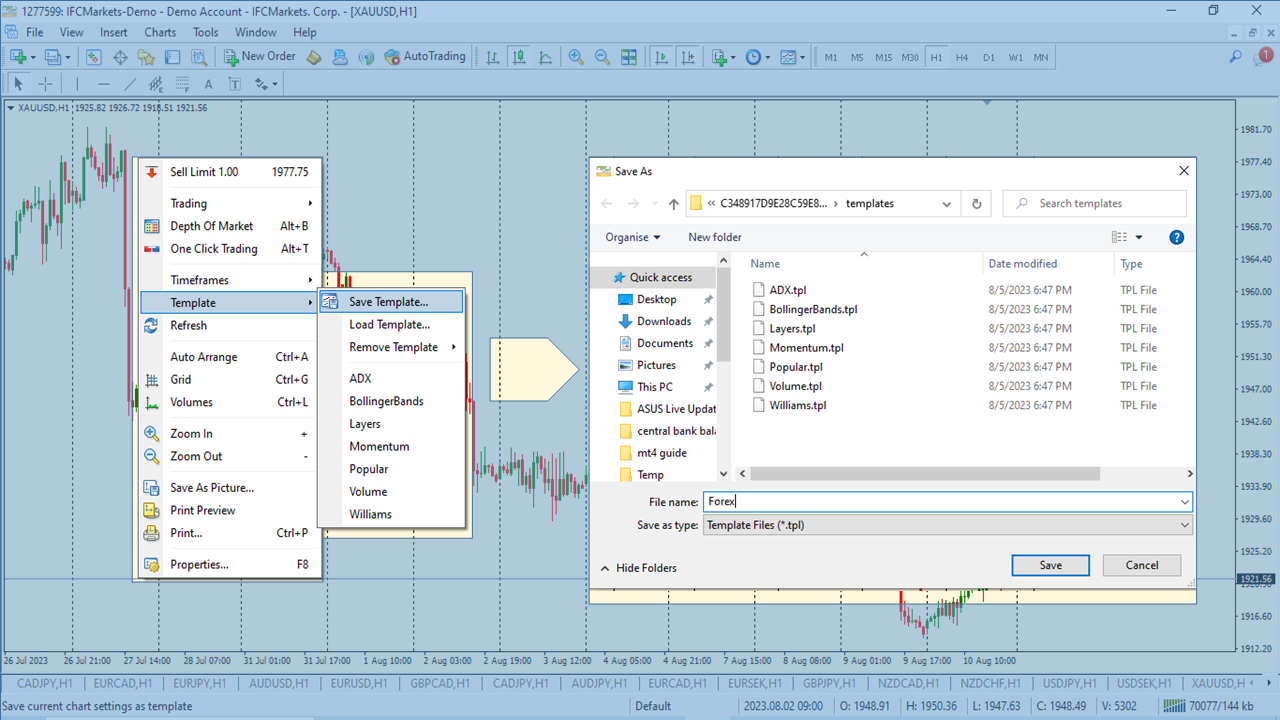Open the Market Watch panel

click(92, 57)
